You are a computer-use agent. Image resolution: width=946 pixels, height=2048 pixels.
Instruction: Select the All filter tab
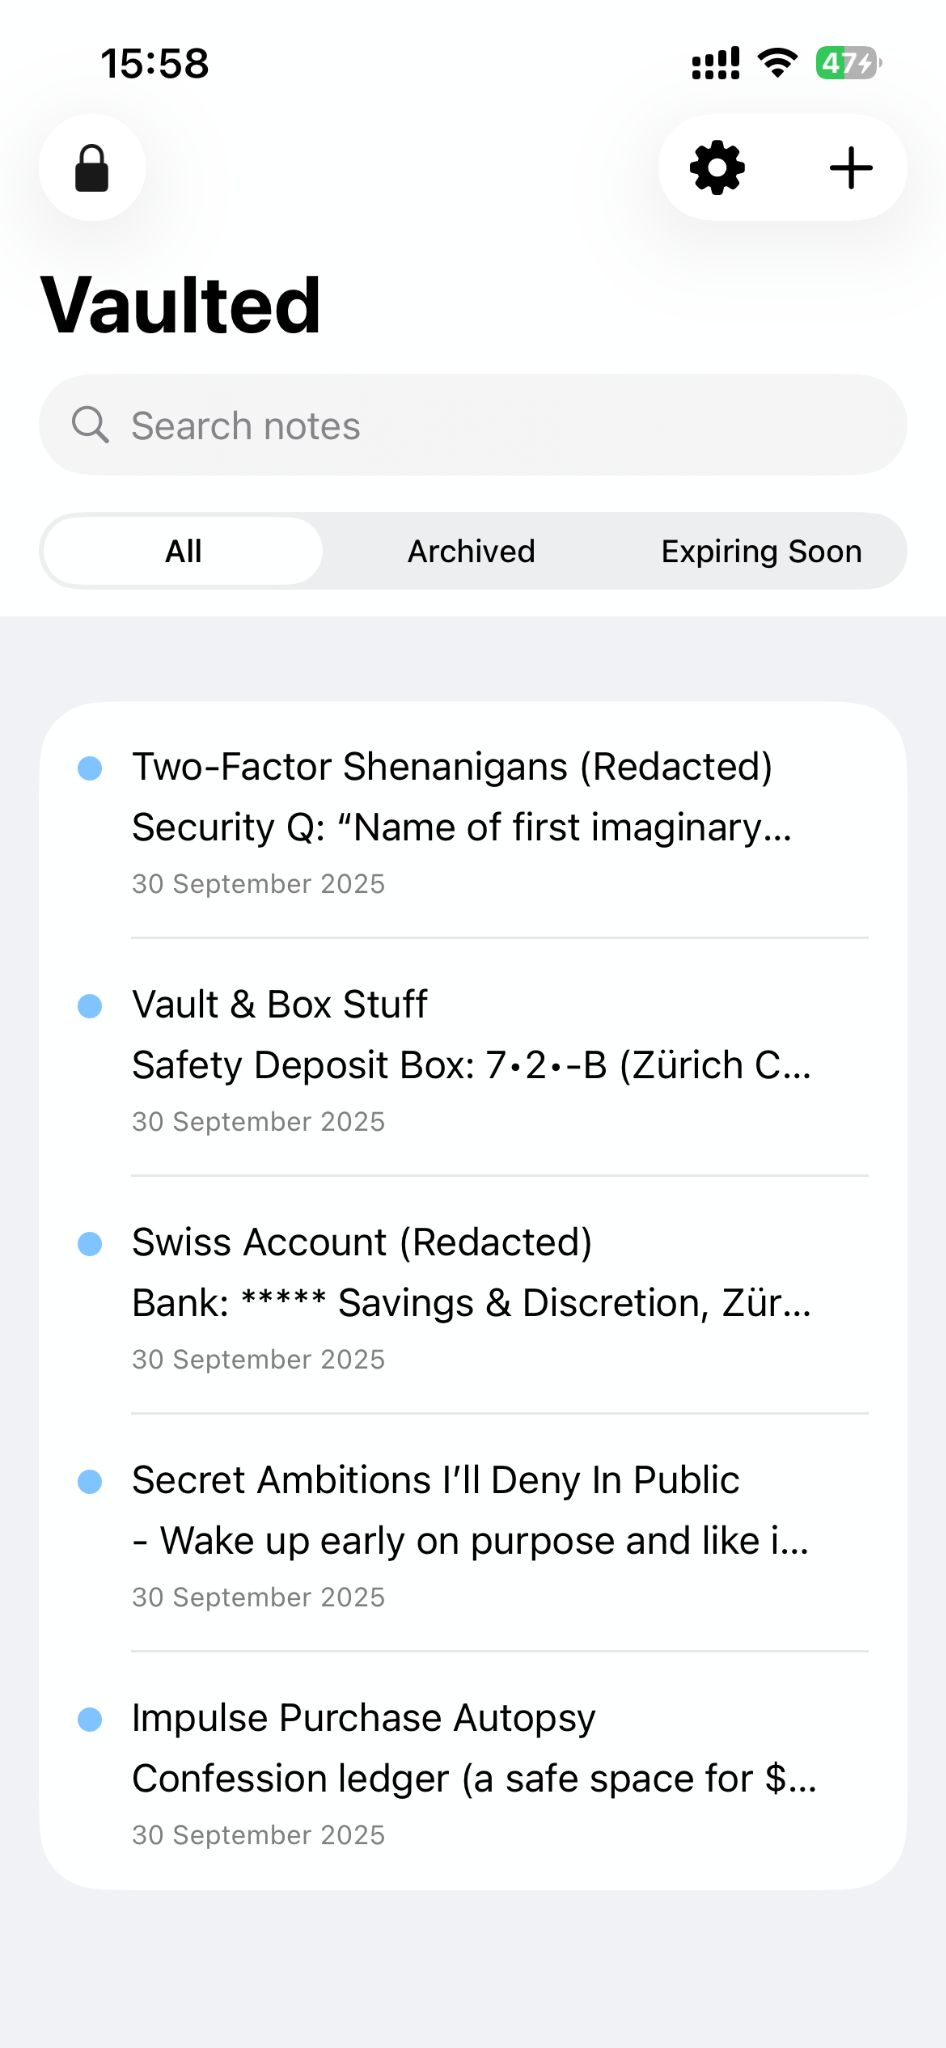point(184,551)
